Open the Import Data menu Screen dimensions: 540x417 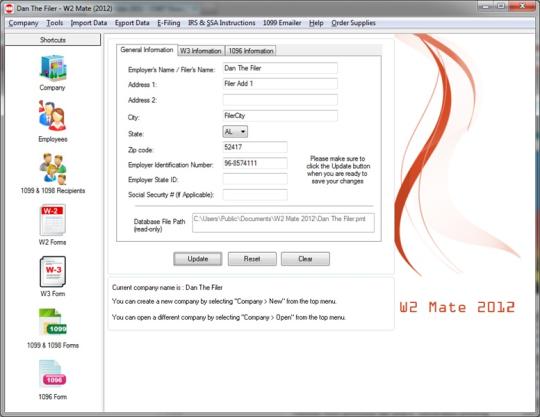pos(89,23)
